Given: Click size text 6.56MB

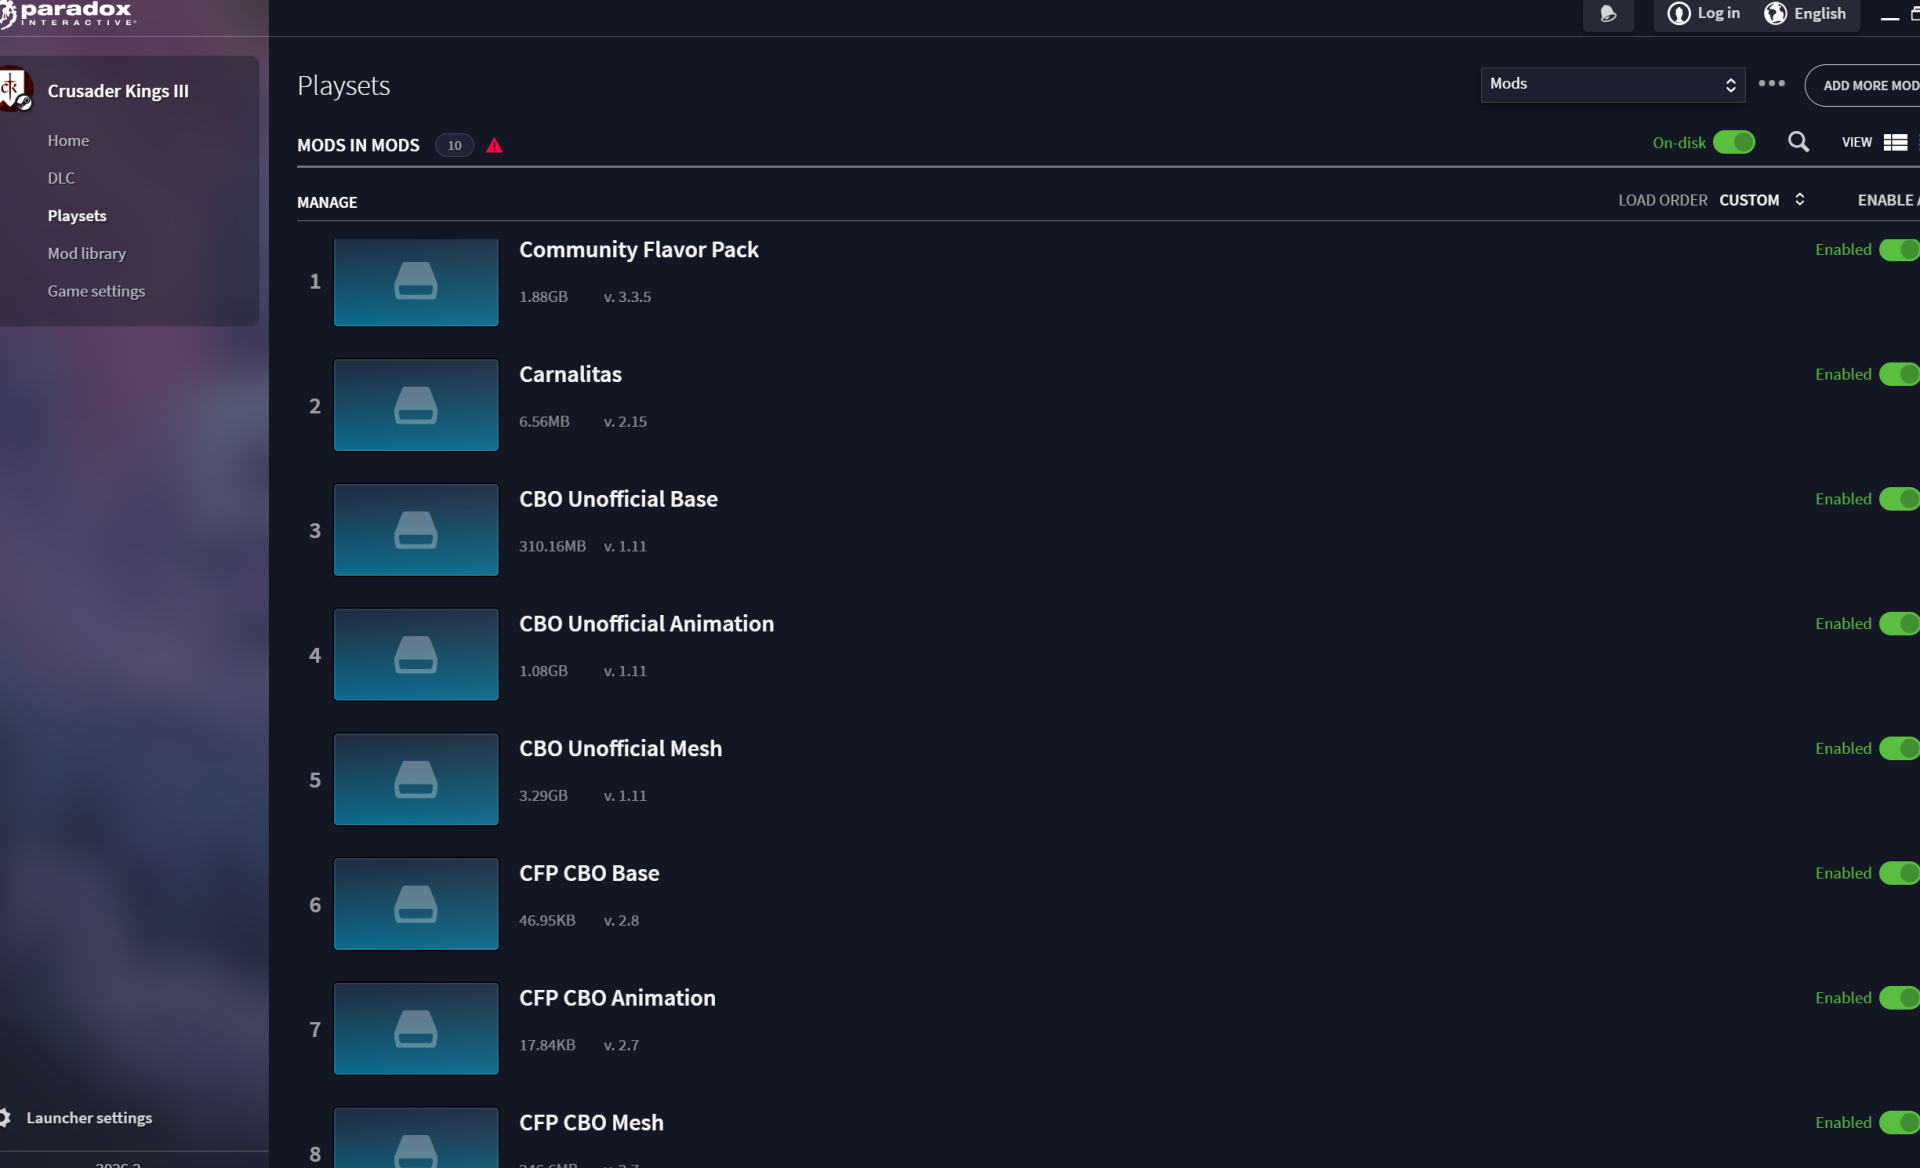Looking at the screenshot, I should tap(544, 421).
